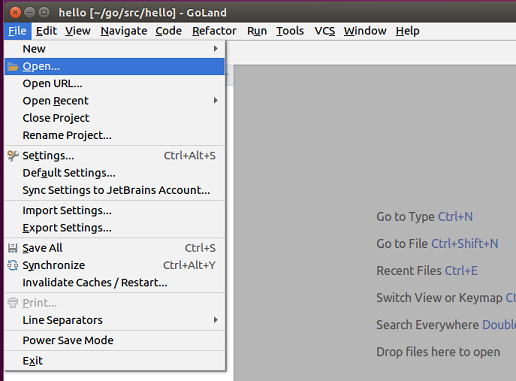
Task: Open the VCS menu
Action: (x=325, y=31)
